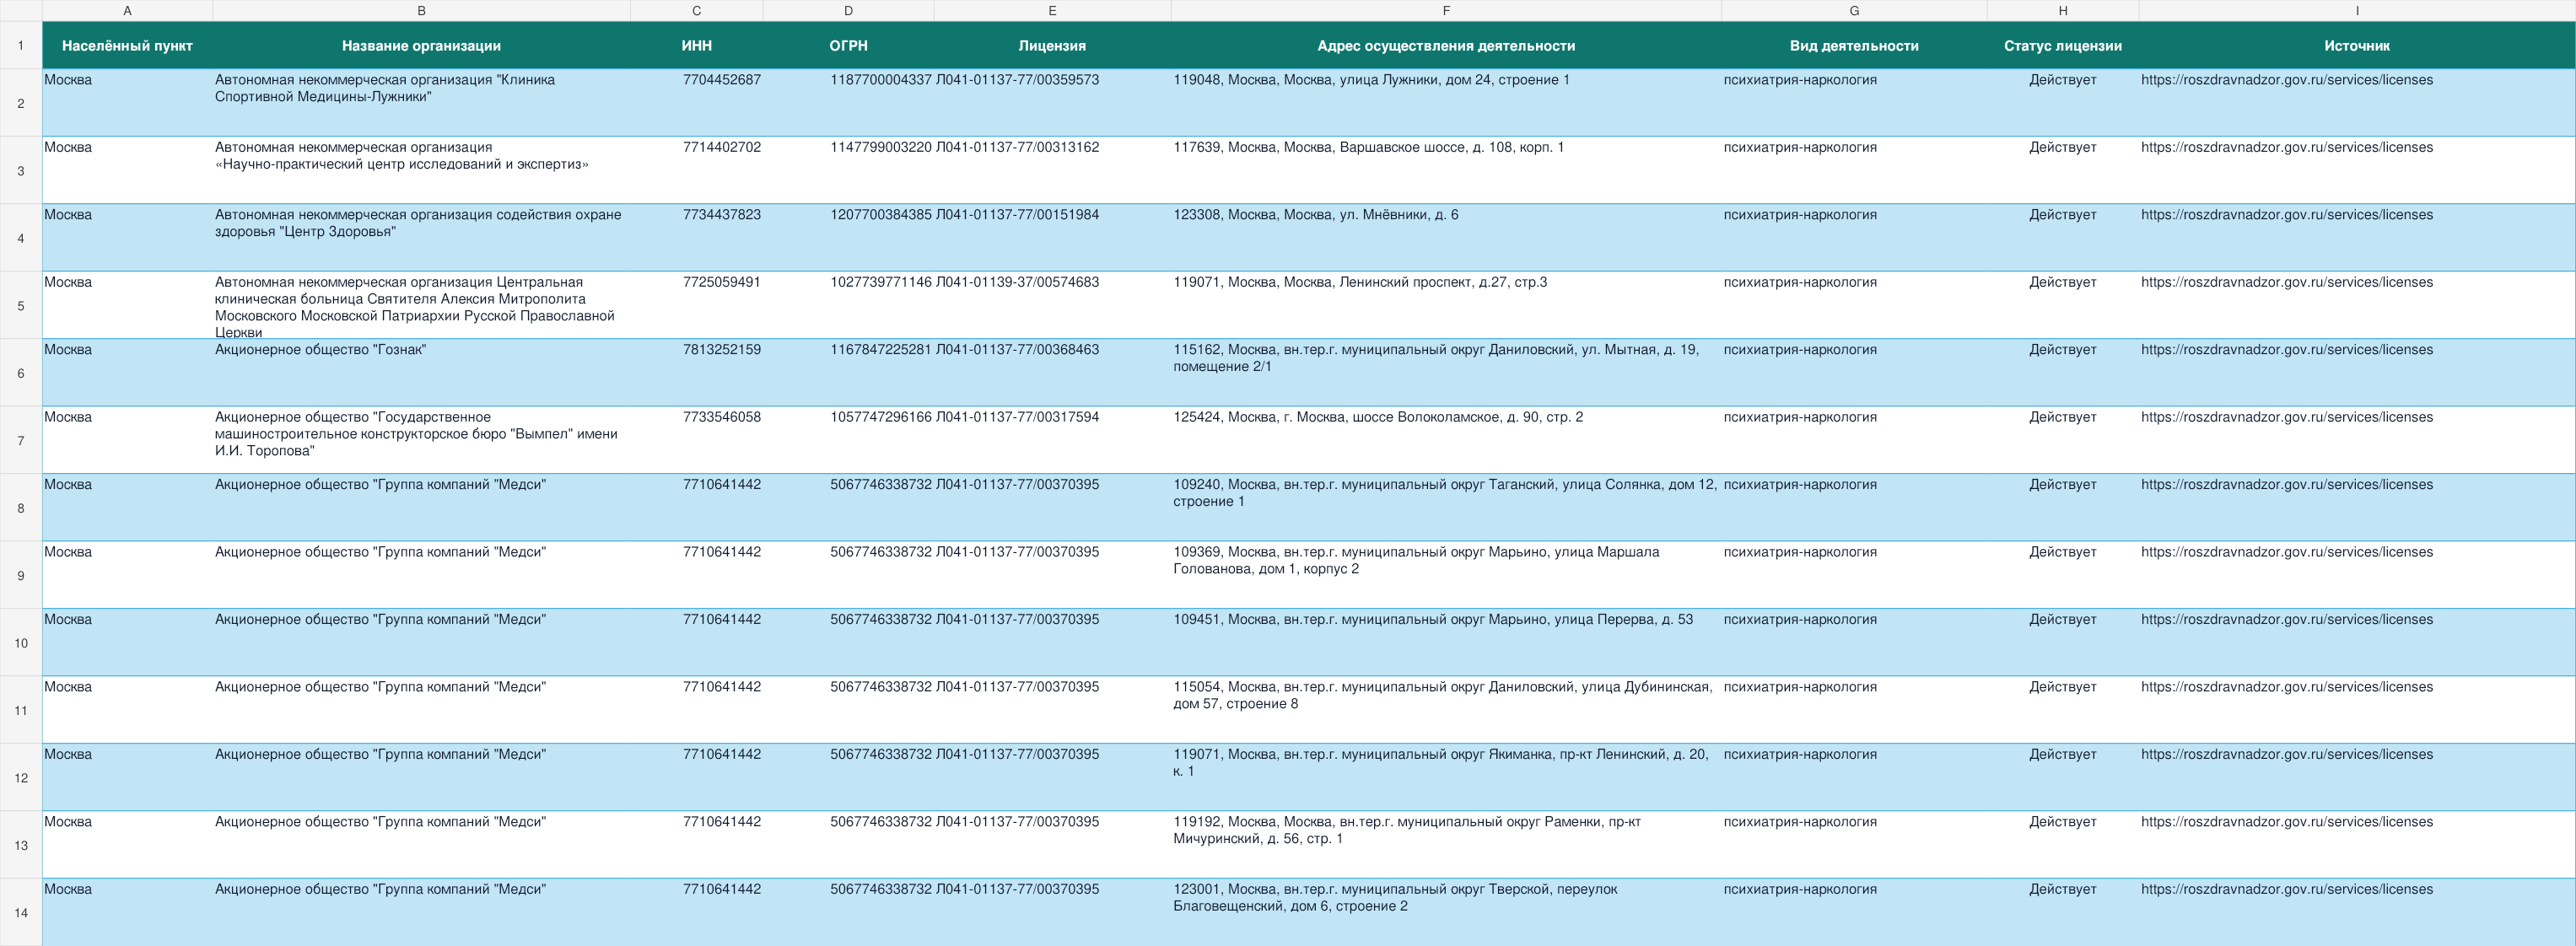Select column B header

(x=421, y=10)
